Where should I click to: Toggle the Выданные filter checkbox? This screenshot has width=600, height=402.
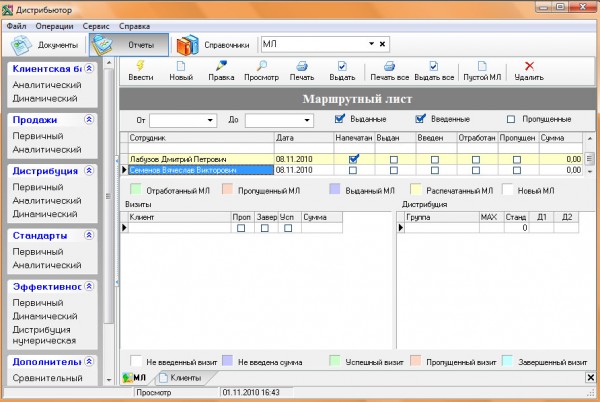pyautogui.click(x=341, y=119)
